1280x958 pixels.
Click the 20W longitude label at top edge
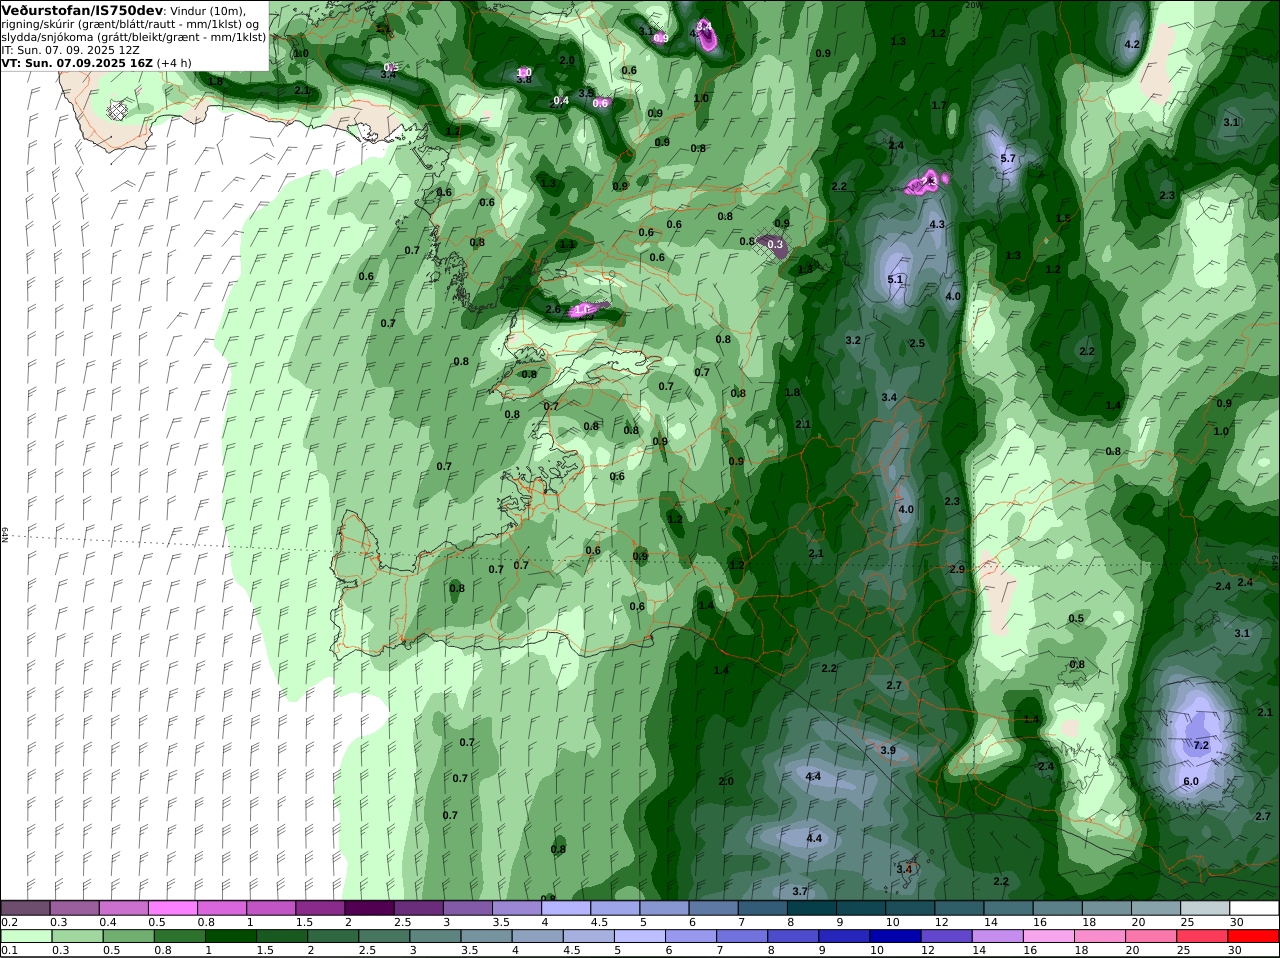click(x=973, y=5)
